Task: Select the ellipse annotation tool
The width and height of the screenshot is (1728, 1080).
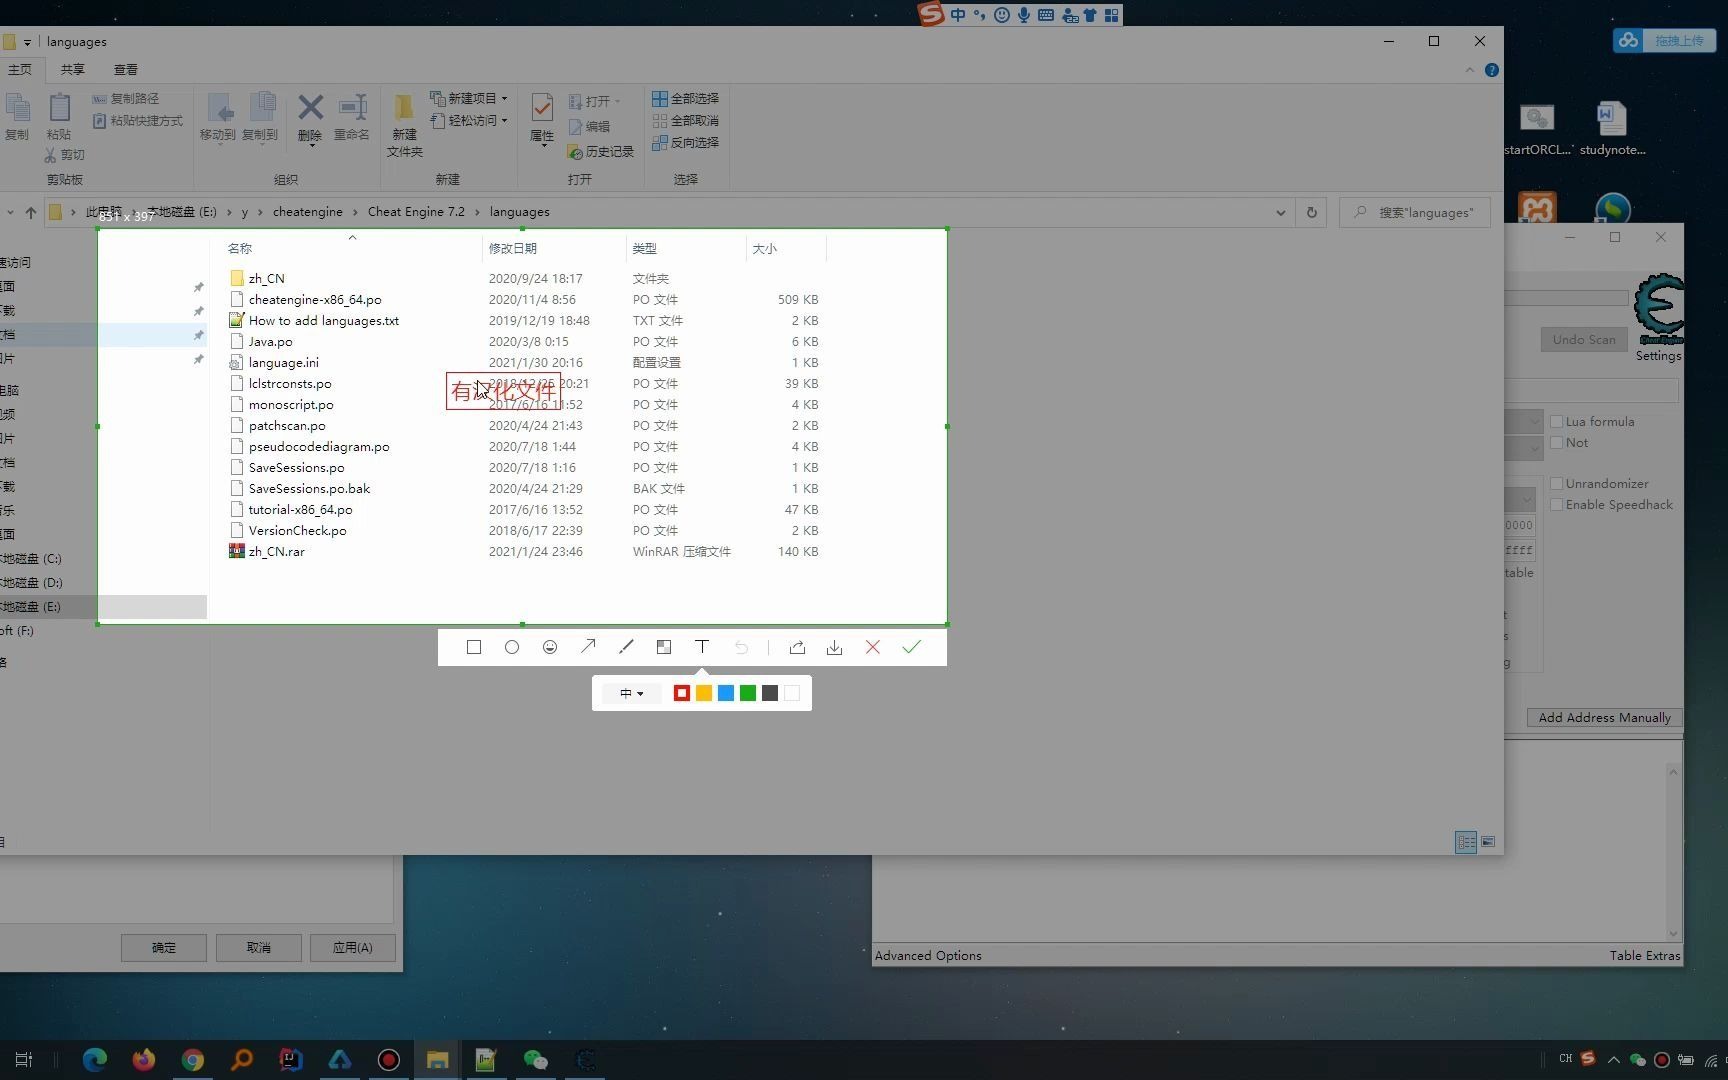Action: (511, 647)
